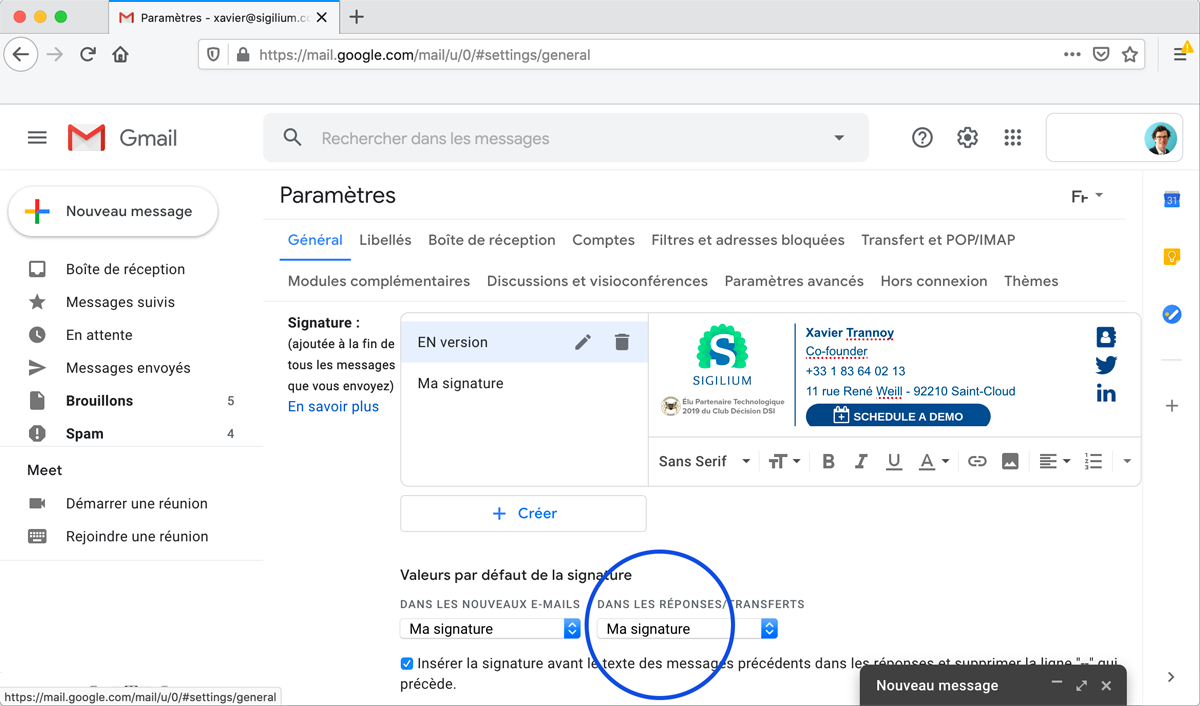
Task: Toggle bold in signature editor
Action: pos(828,461)
